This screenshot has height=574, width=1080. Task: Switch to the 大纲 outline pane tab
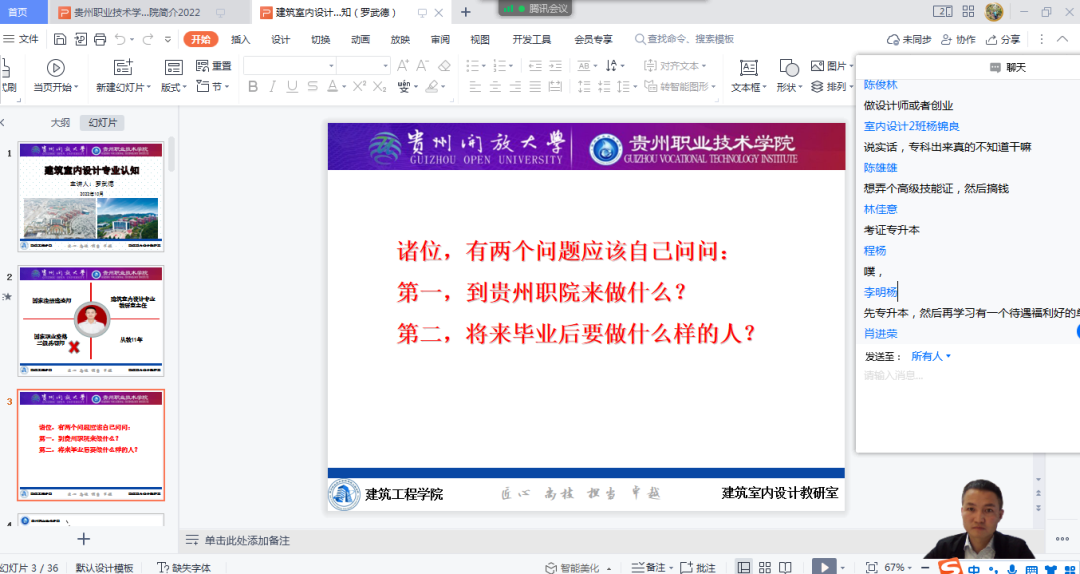point(60,123)
